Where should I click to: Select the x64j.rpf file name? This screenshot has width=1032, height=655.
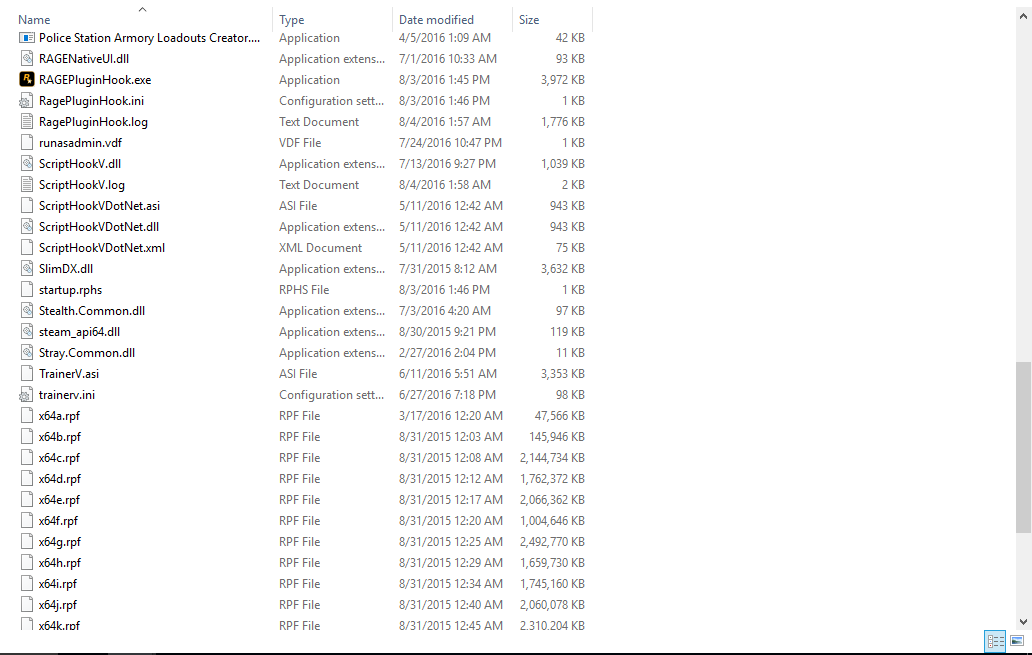[57, 605]
